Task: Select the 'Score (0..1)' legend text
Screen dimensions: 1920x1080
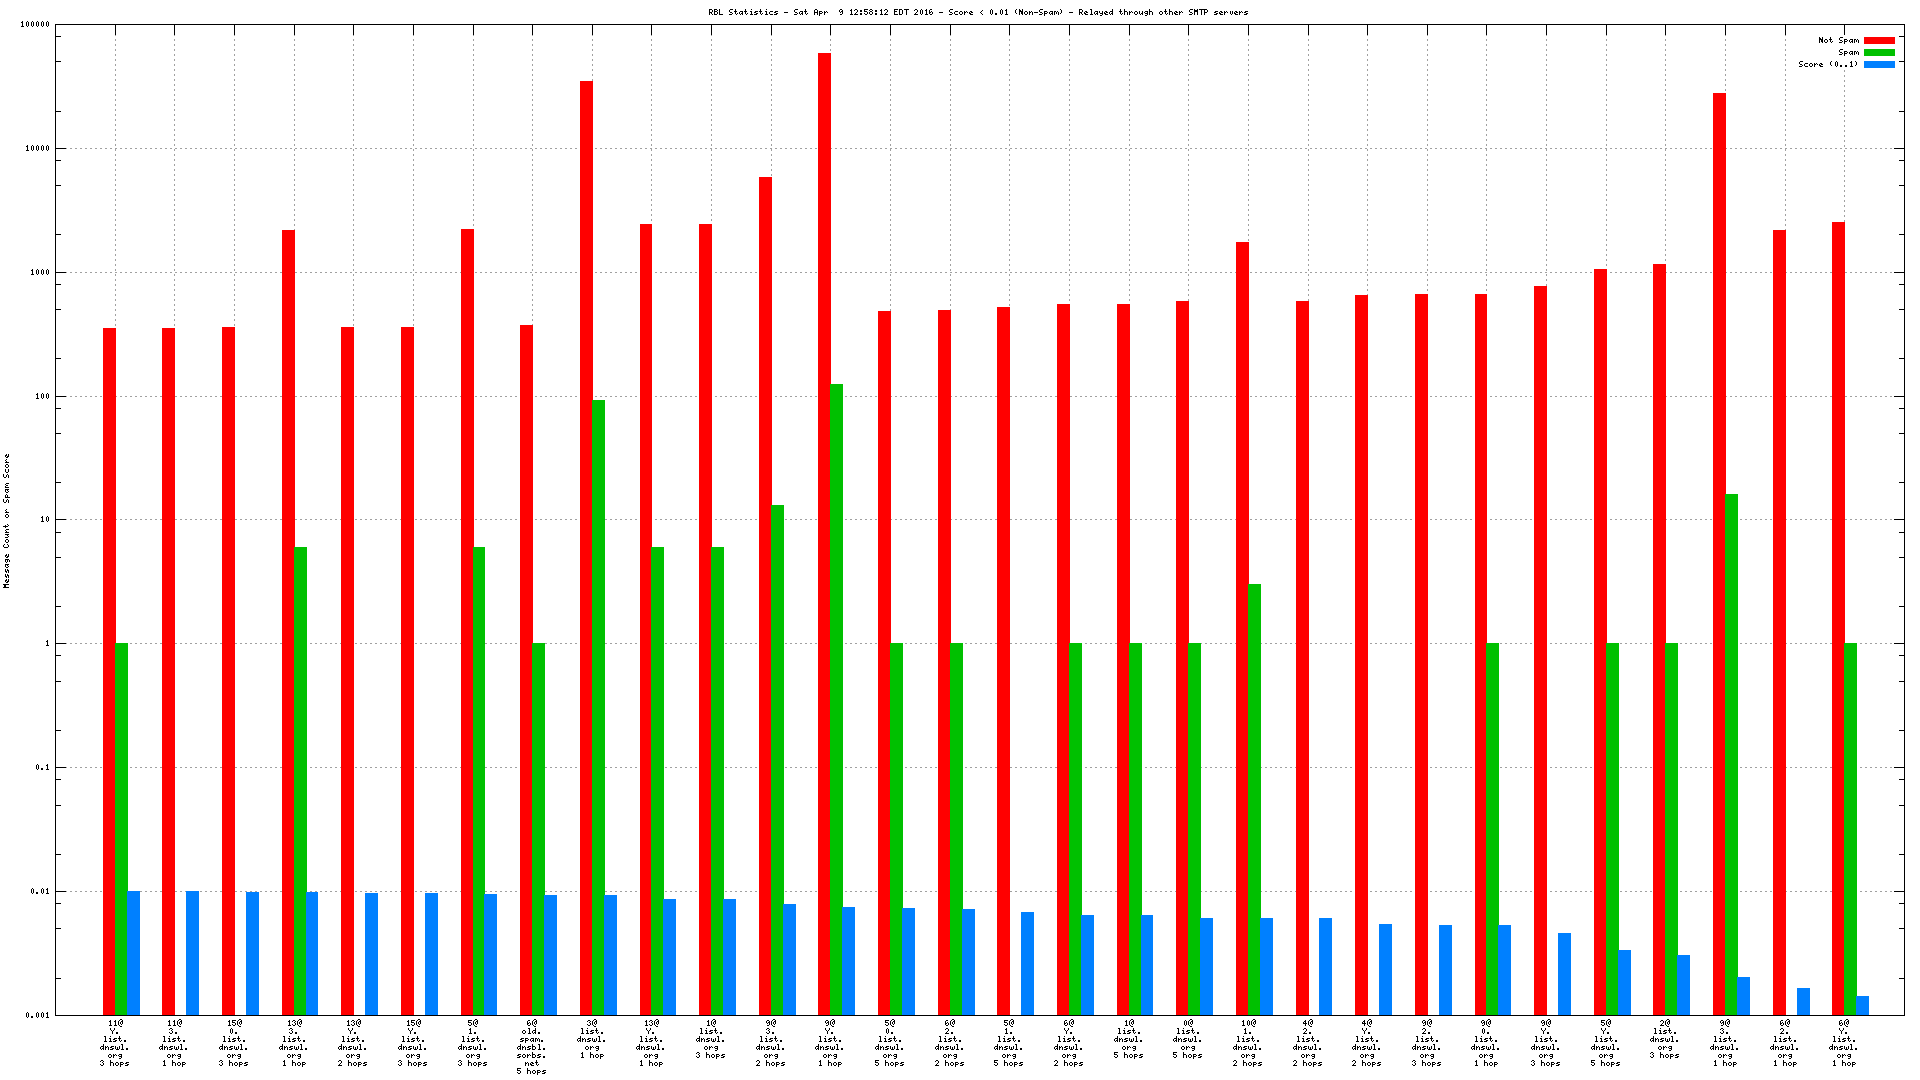Action: point(1828,65)
